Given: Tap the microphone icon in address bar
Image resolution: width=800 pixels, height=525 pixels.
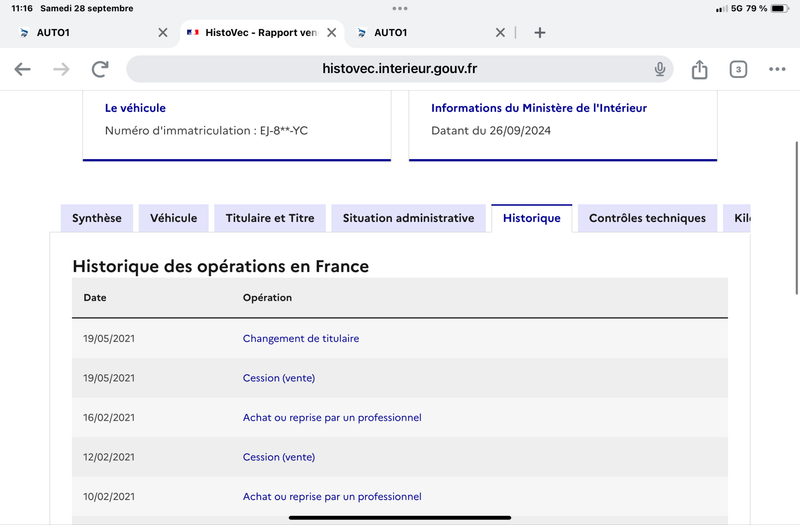Looking at the screenshot, I should [x=660, y=69].
